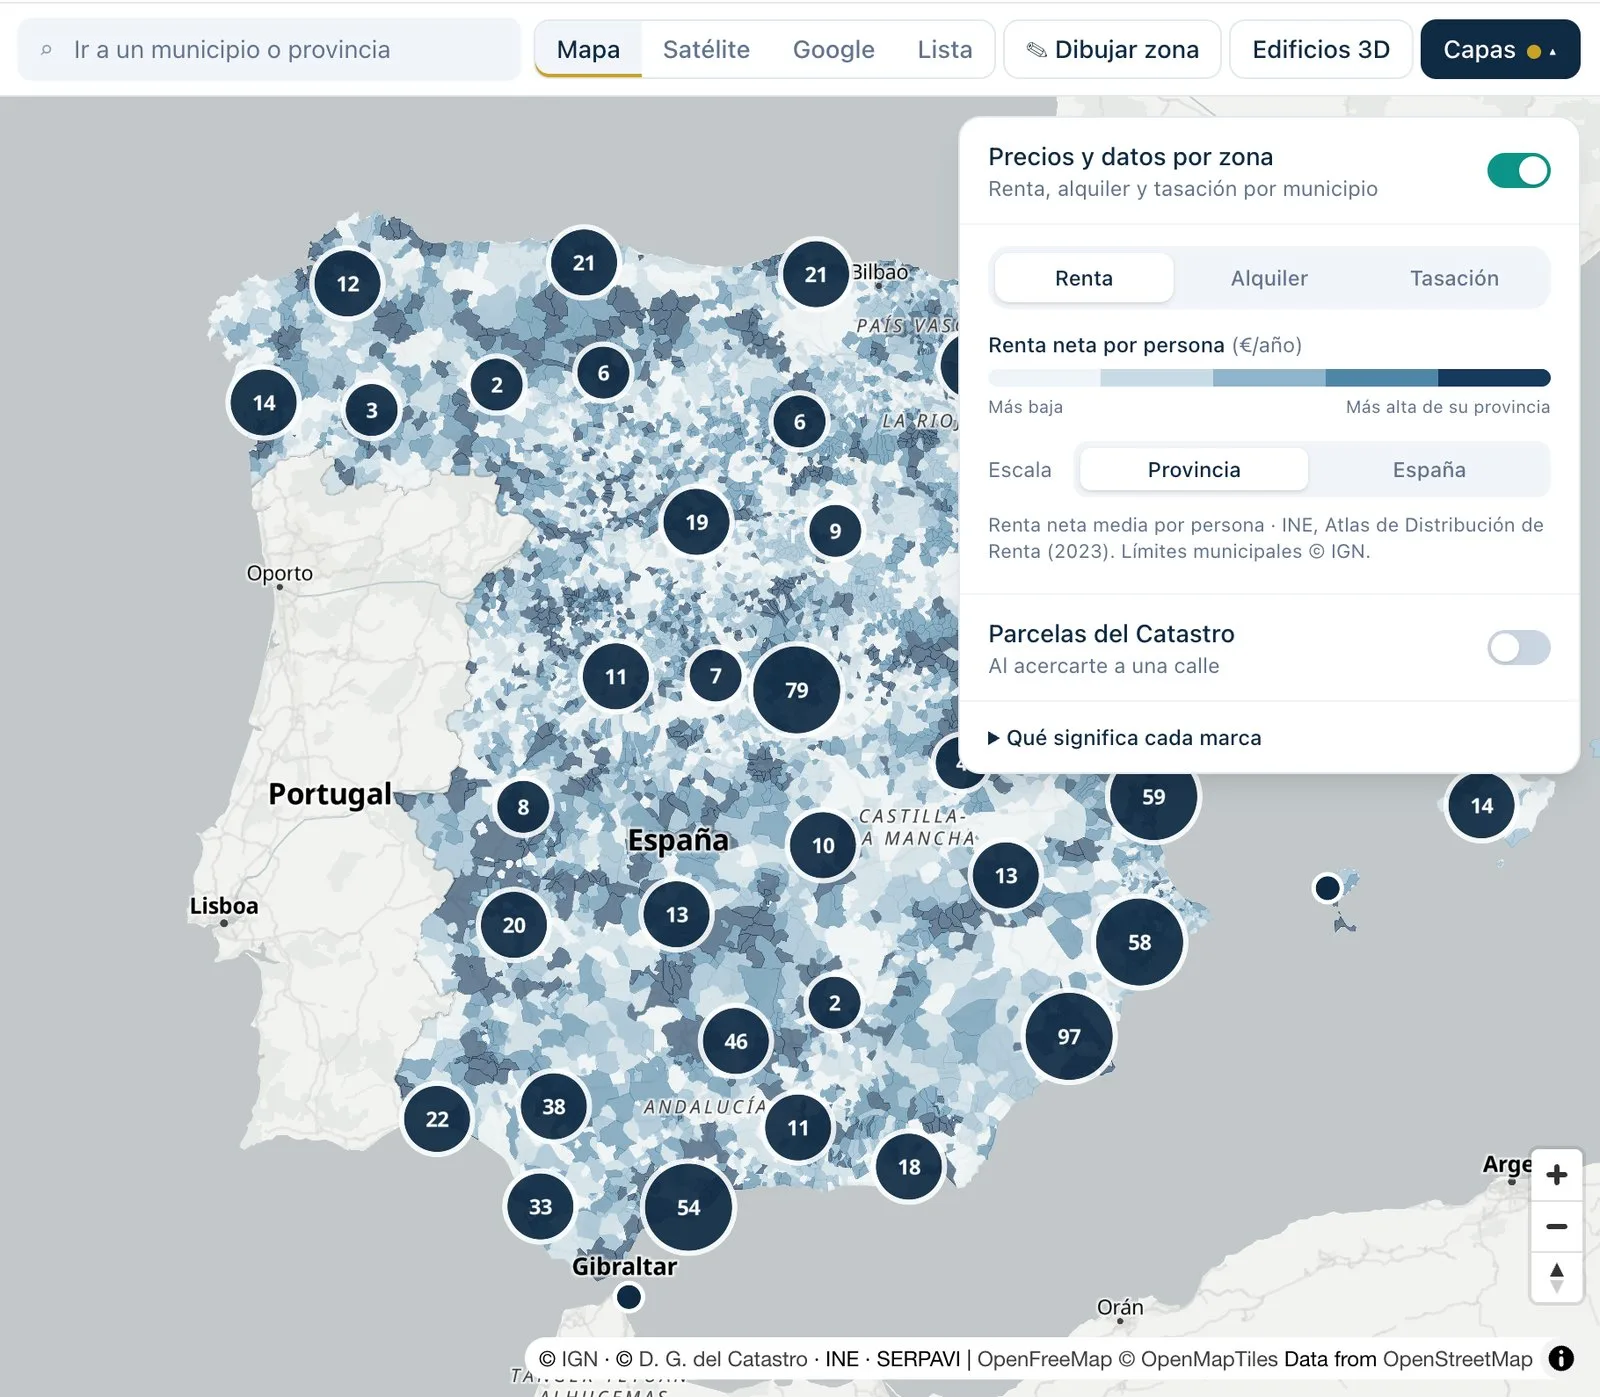Image resolution: width=1600 pixels, height=1397 pixels.
Task: Switch to the Lista view tab
Action: (945, 50)
